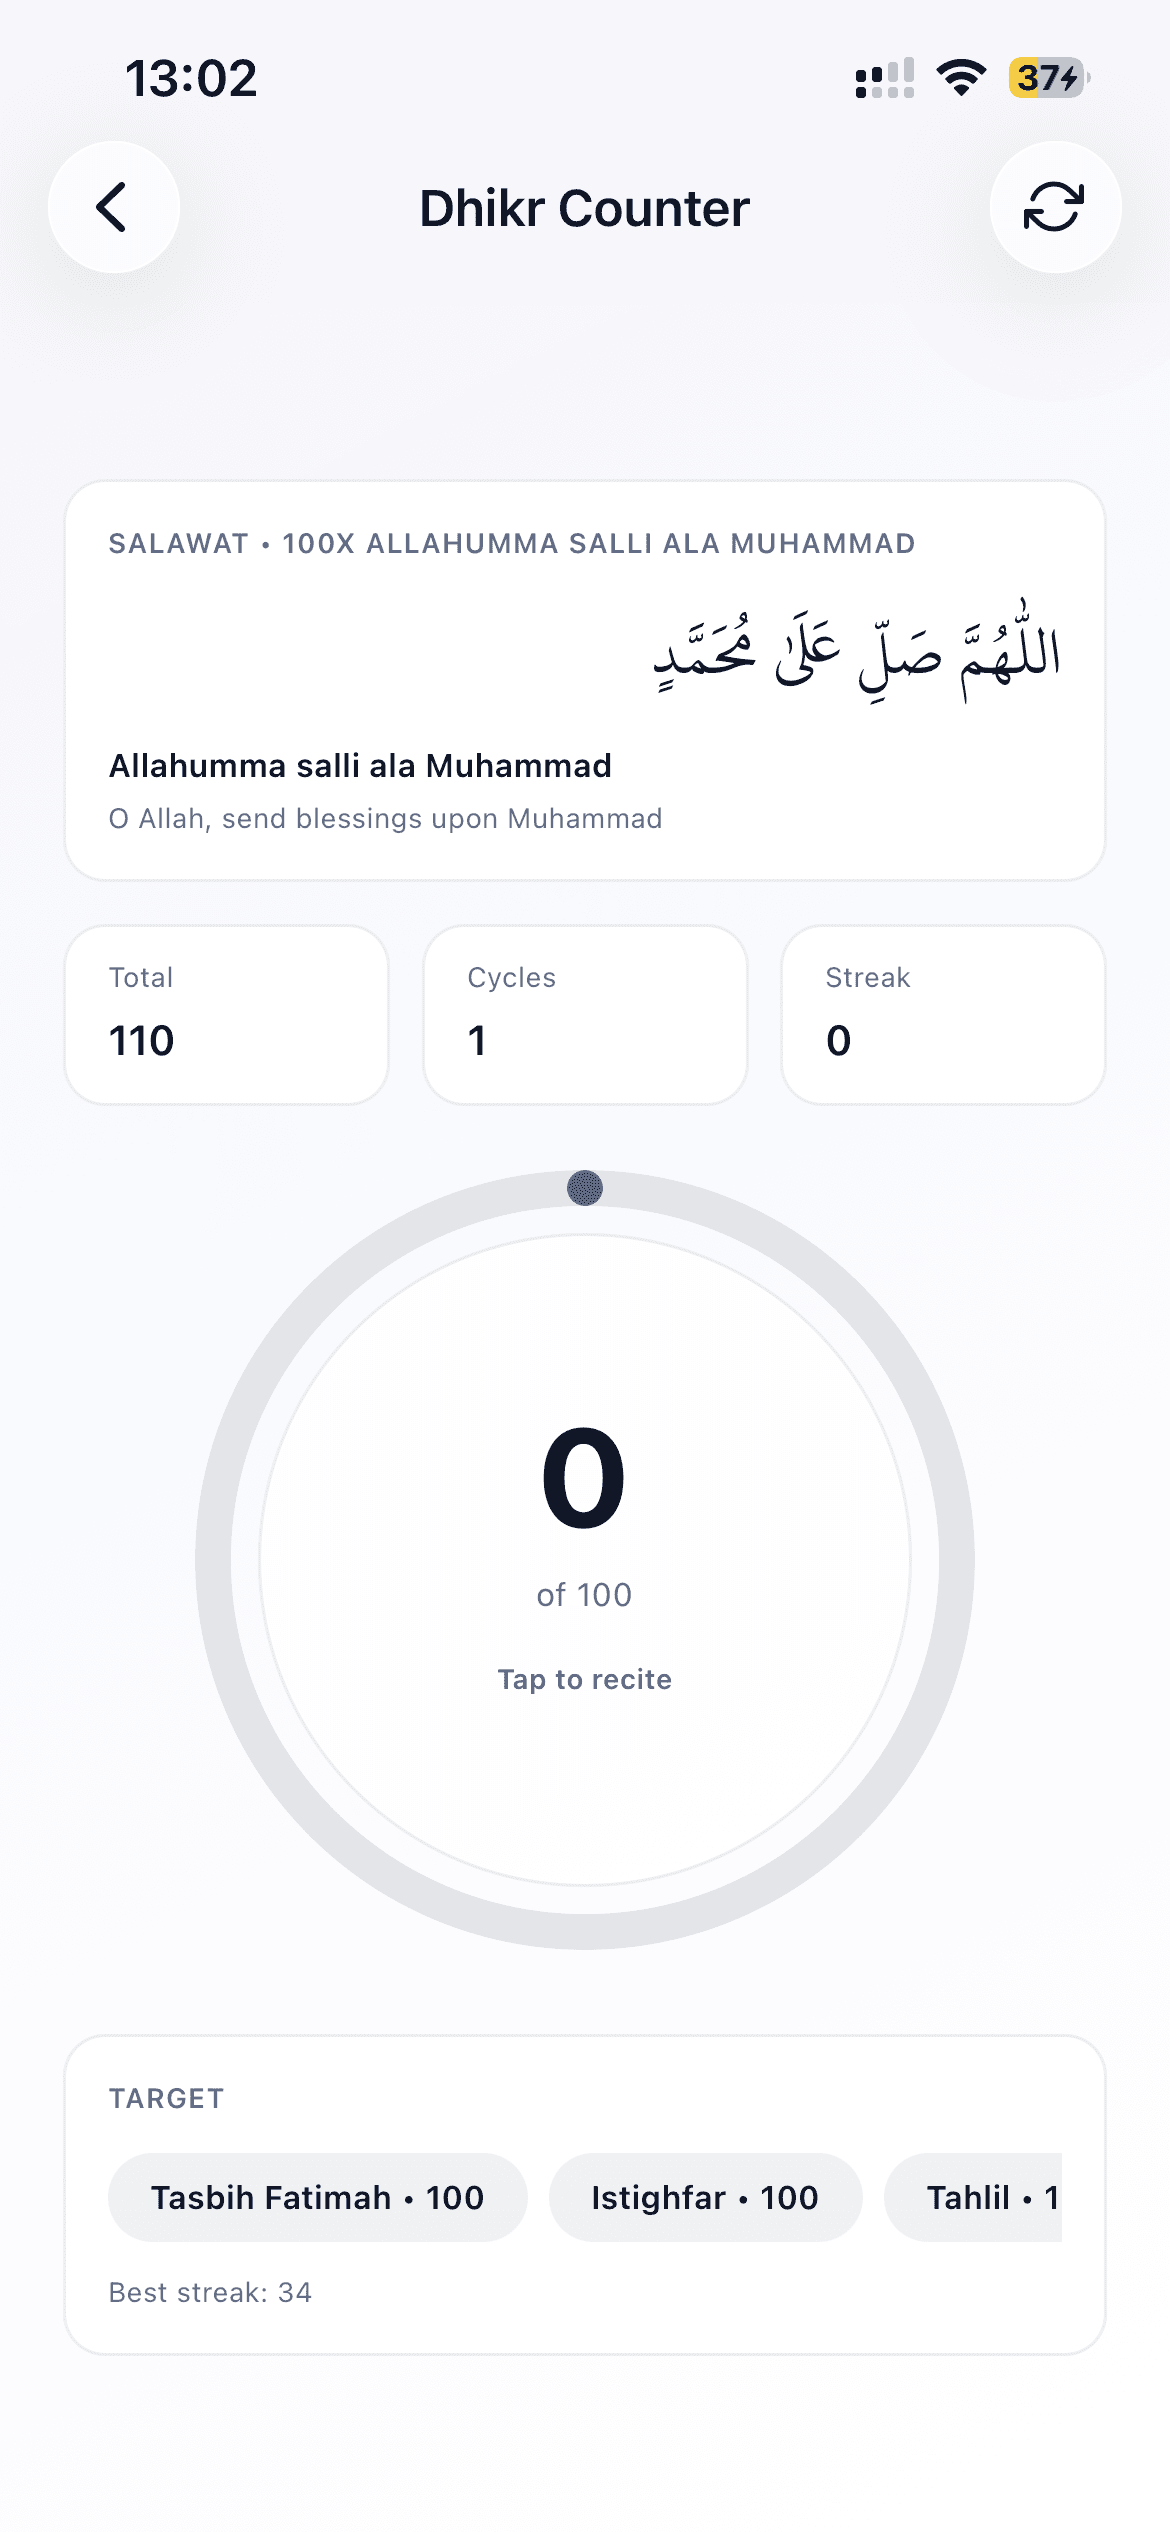1170x2532 pixels.
Task: Tap the large zero count number
Action: click(584, 1478)
